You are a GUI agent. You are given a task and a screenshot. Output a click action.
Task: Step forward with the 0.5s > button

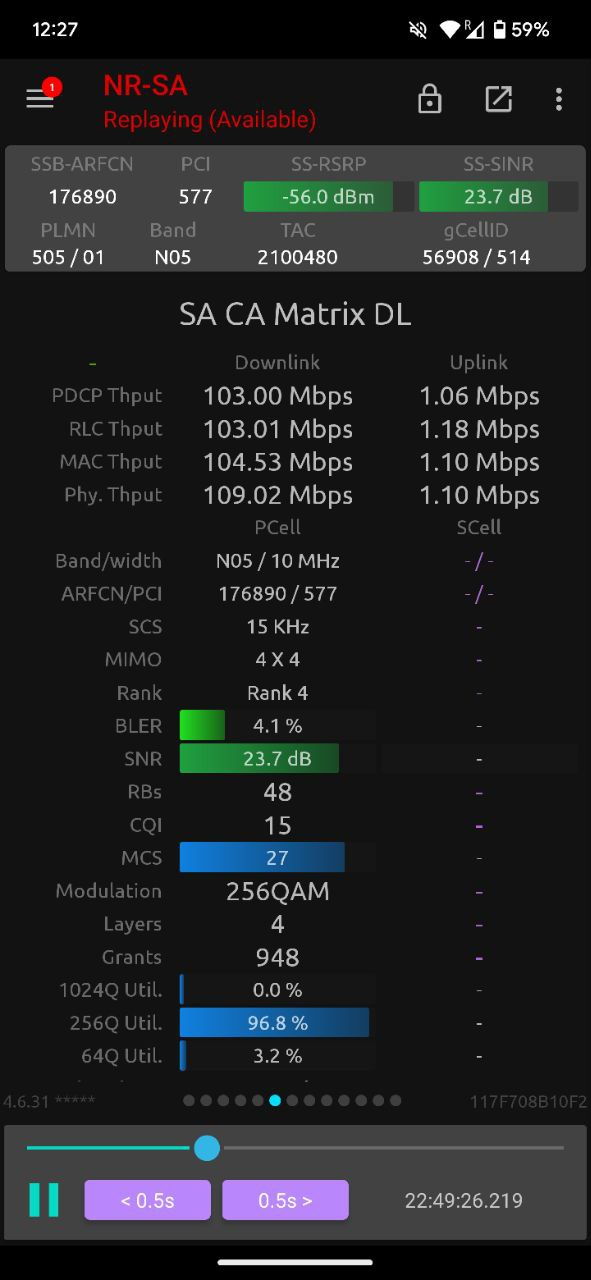tap(285, 1200)
